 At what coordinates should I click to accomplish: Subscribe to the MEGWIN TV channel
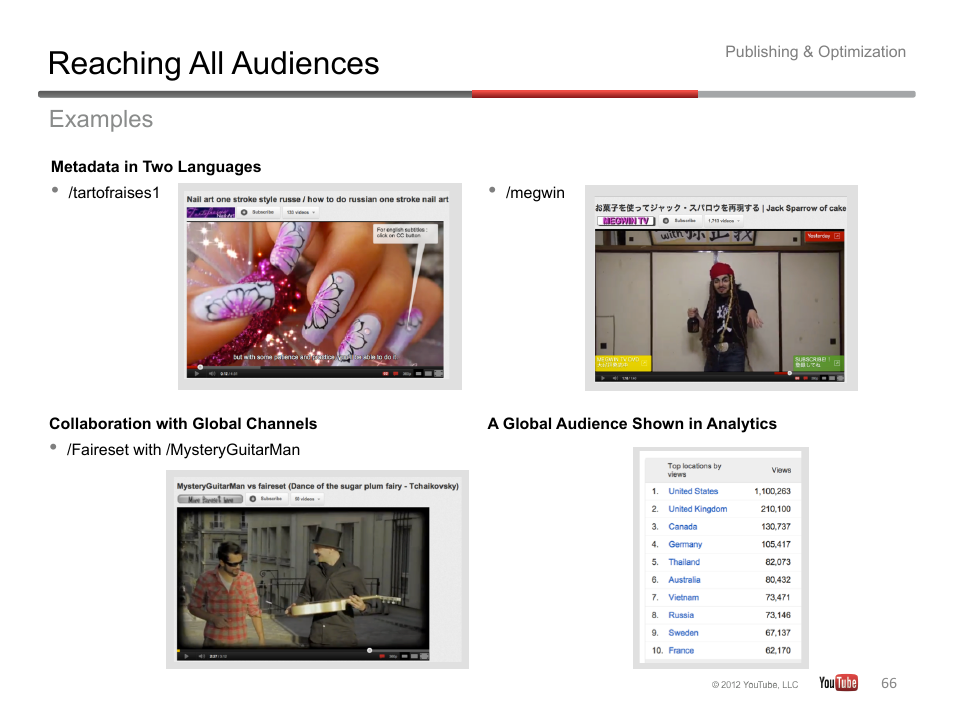680,221
